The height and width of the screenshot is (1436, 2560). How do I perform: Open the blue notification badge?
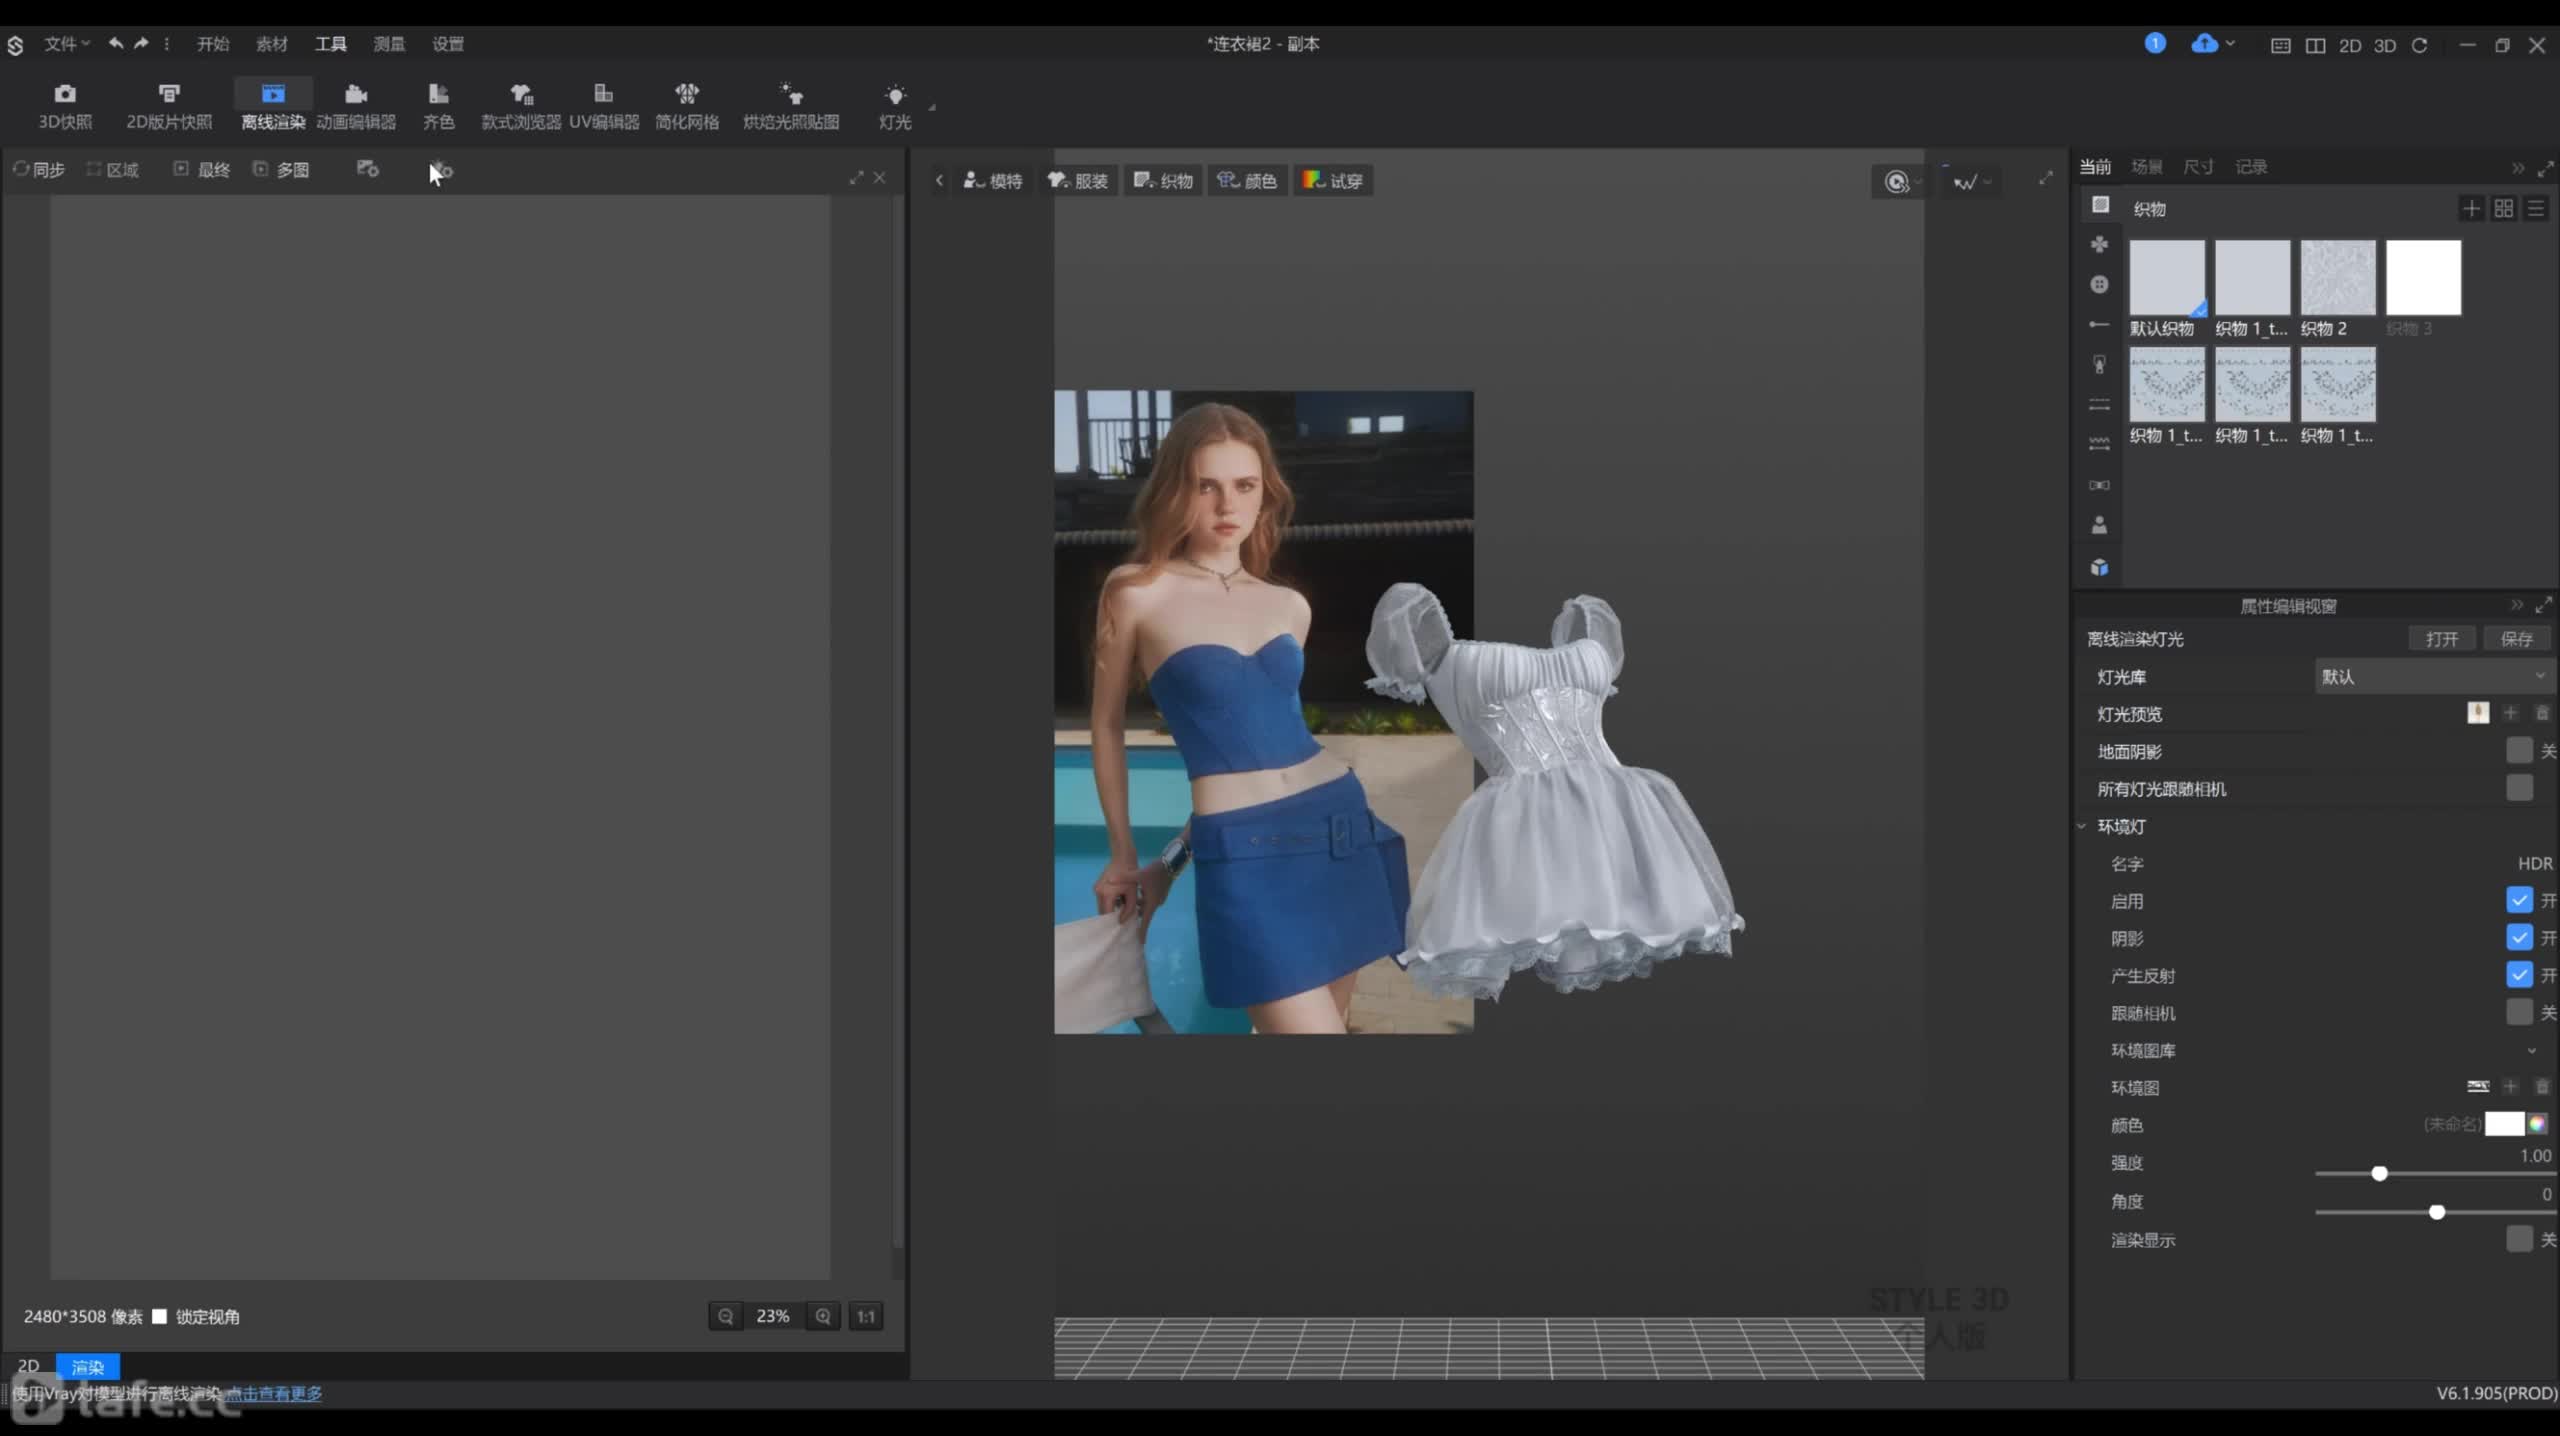tap(2155, 43)
